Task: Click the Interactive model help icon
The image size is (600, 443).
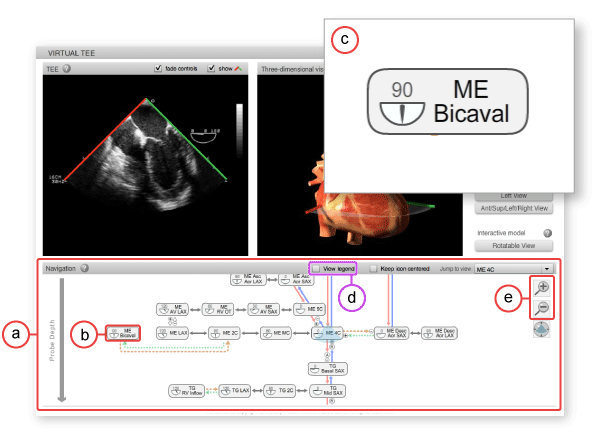Action: tap(548, 233)
